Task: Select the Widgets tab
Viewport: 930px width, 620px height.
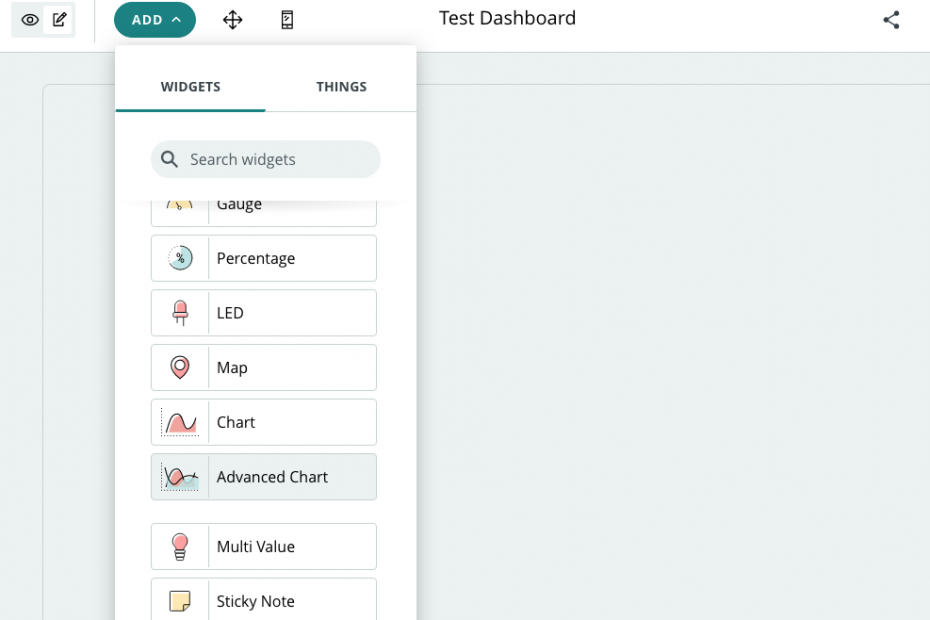Action: click(x=190, y=87)
